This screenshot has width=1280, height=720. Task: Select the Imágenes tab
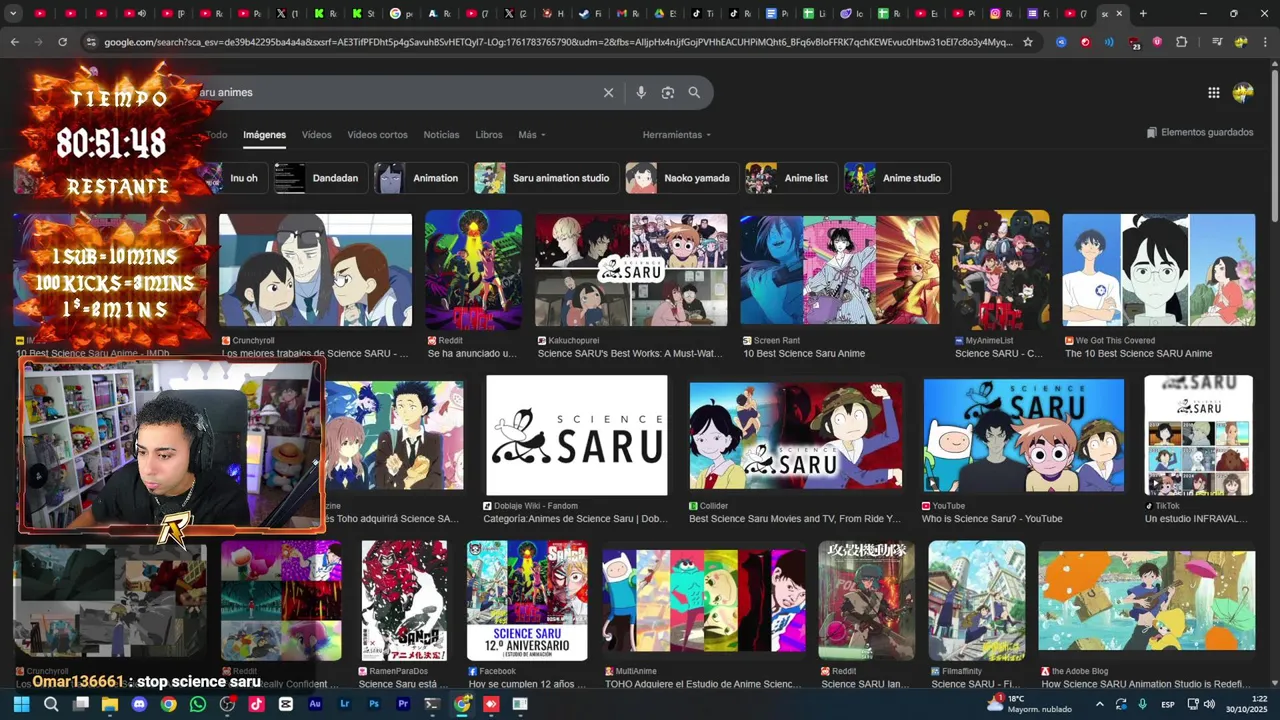[x=264, y=135]
